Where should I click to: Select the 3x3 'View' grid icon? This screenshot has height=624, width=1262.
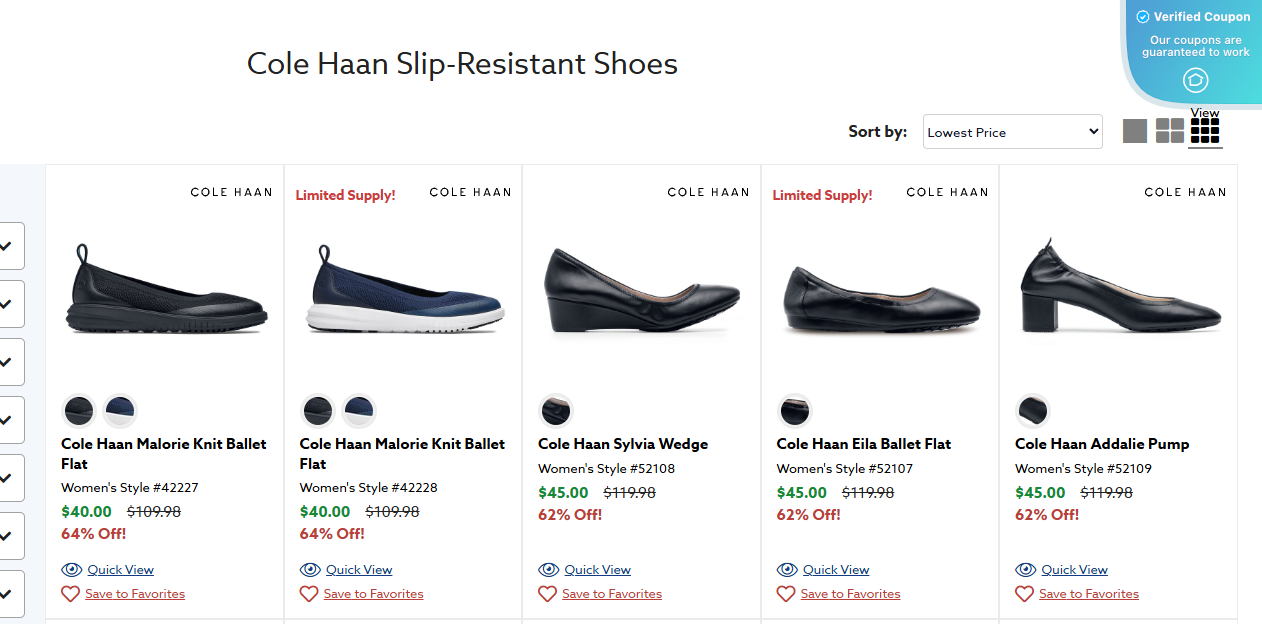[x=1205, y=130]
